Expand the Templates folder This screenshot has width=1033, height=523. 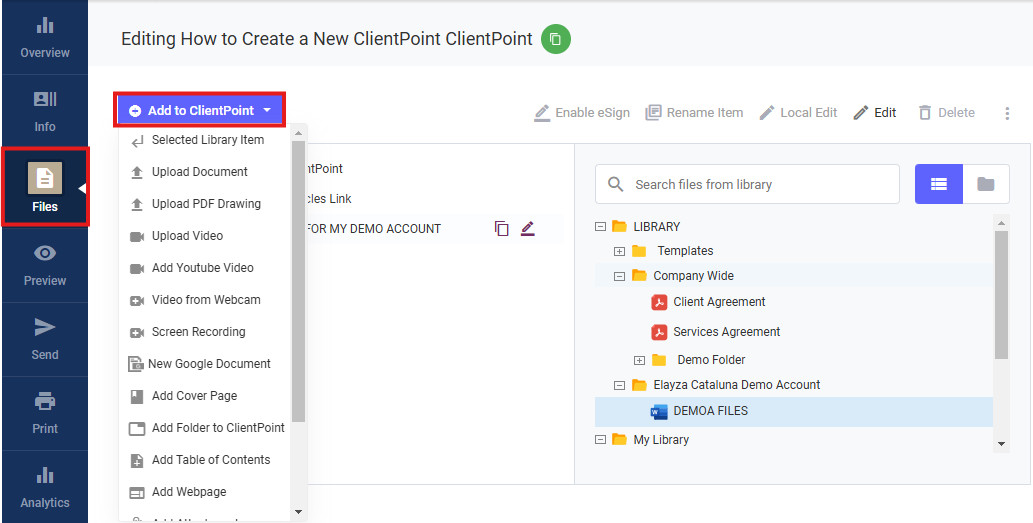tap(619, 251)
